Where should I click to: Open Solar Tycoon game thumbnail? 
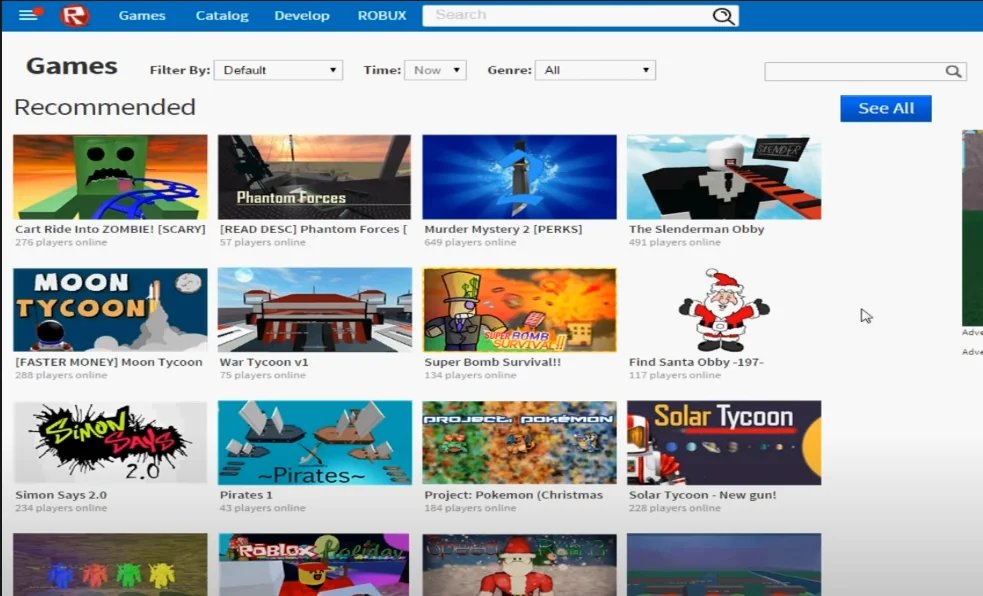(724, 442)
